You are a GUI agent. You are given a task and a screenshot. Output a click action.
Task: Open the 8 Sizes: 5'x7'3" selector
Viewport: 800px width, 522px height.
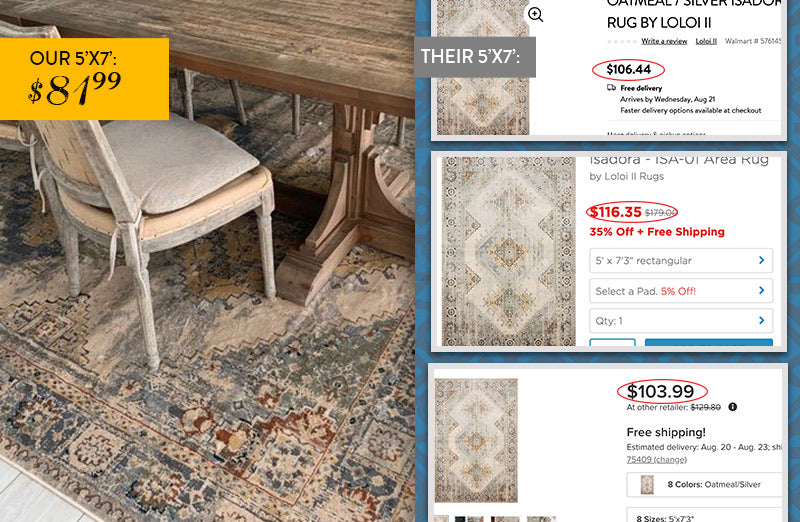pos(704,515)
